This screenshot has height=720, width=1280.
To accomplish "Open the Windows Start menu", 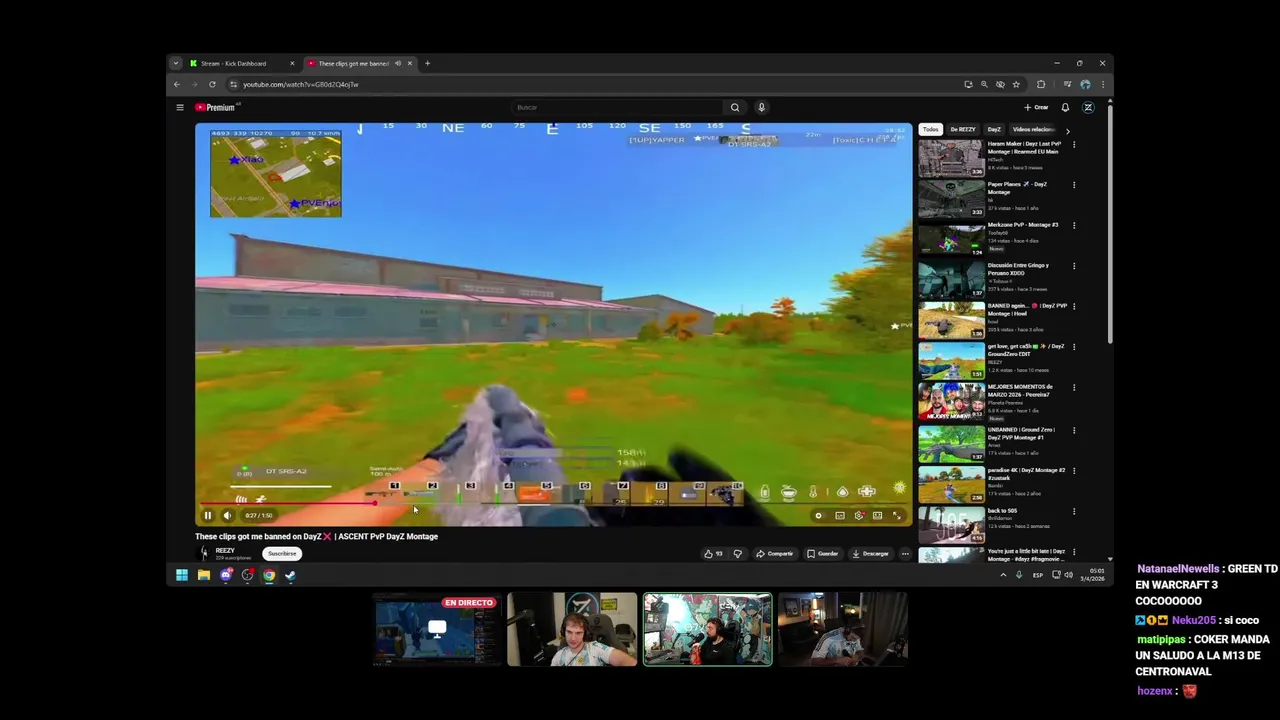I will coord(182,575).
